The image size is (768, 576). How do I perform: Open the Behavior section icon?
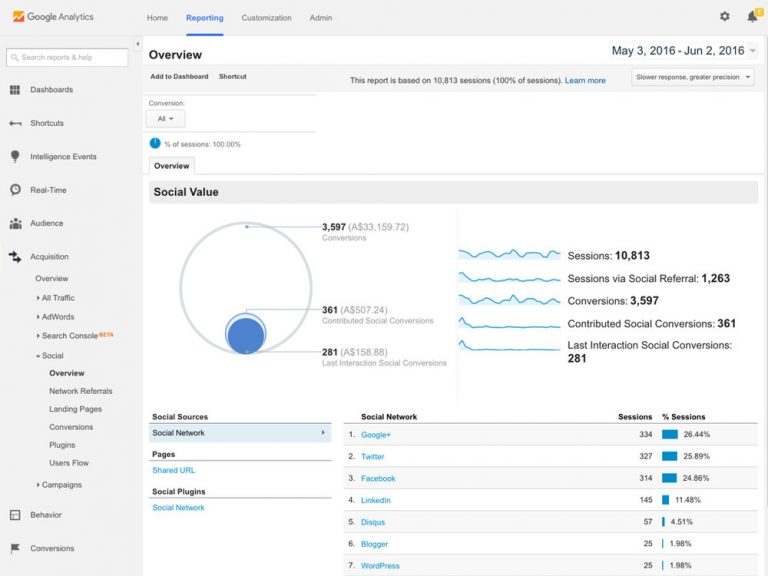[15, 515]
